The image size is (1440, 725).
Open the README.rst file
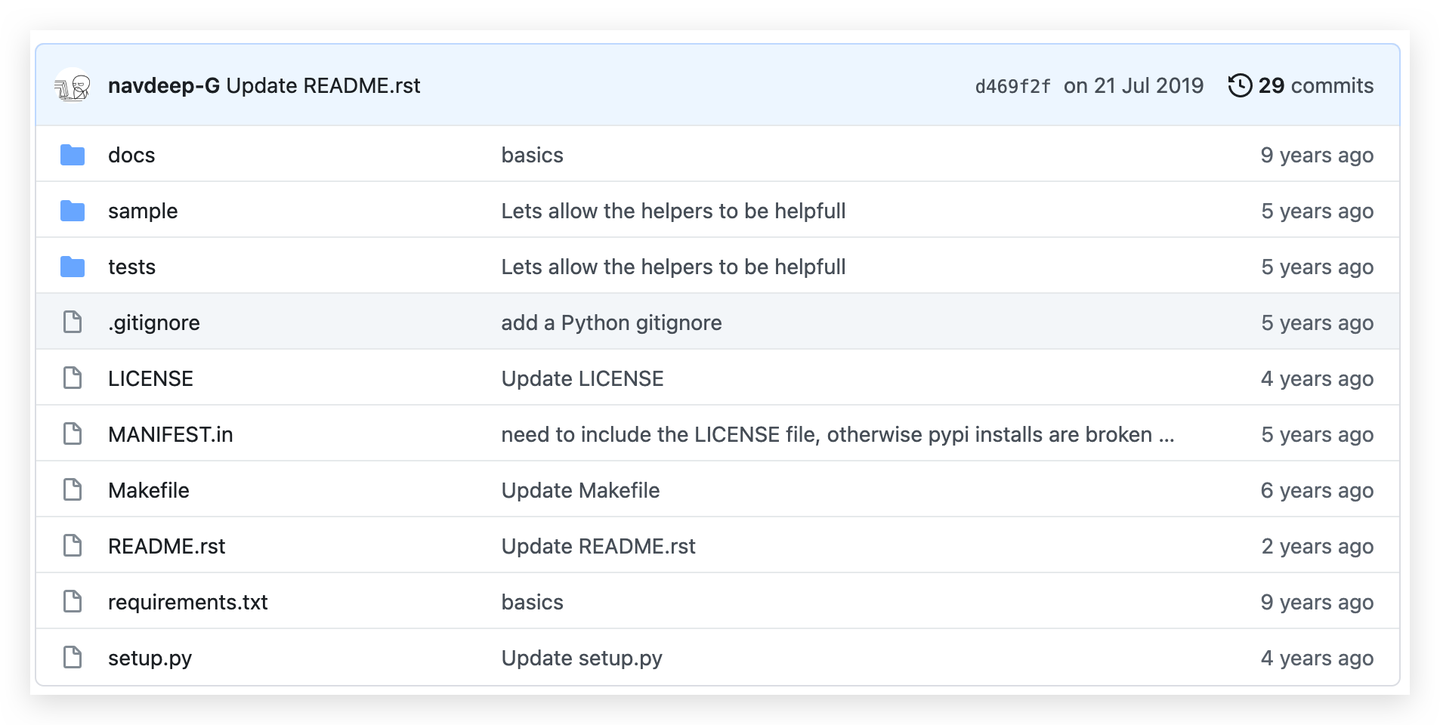point(166,546)
